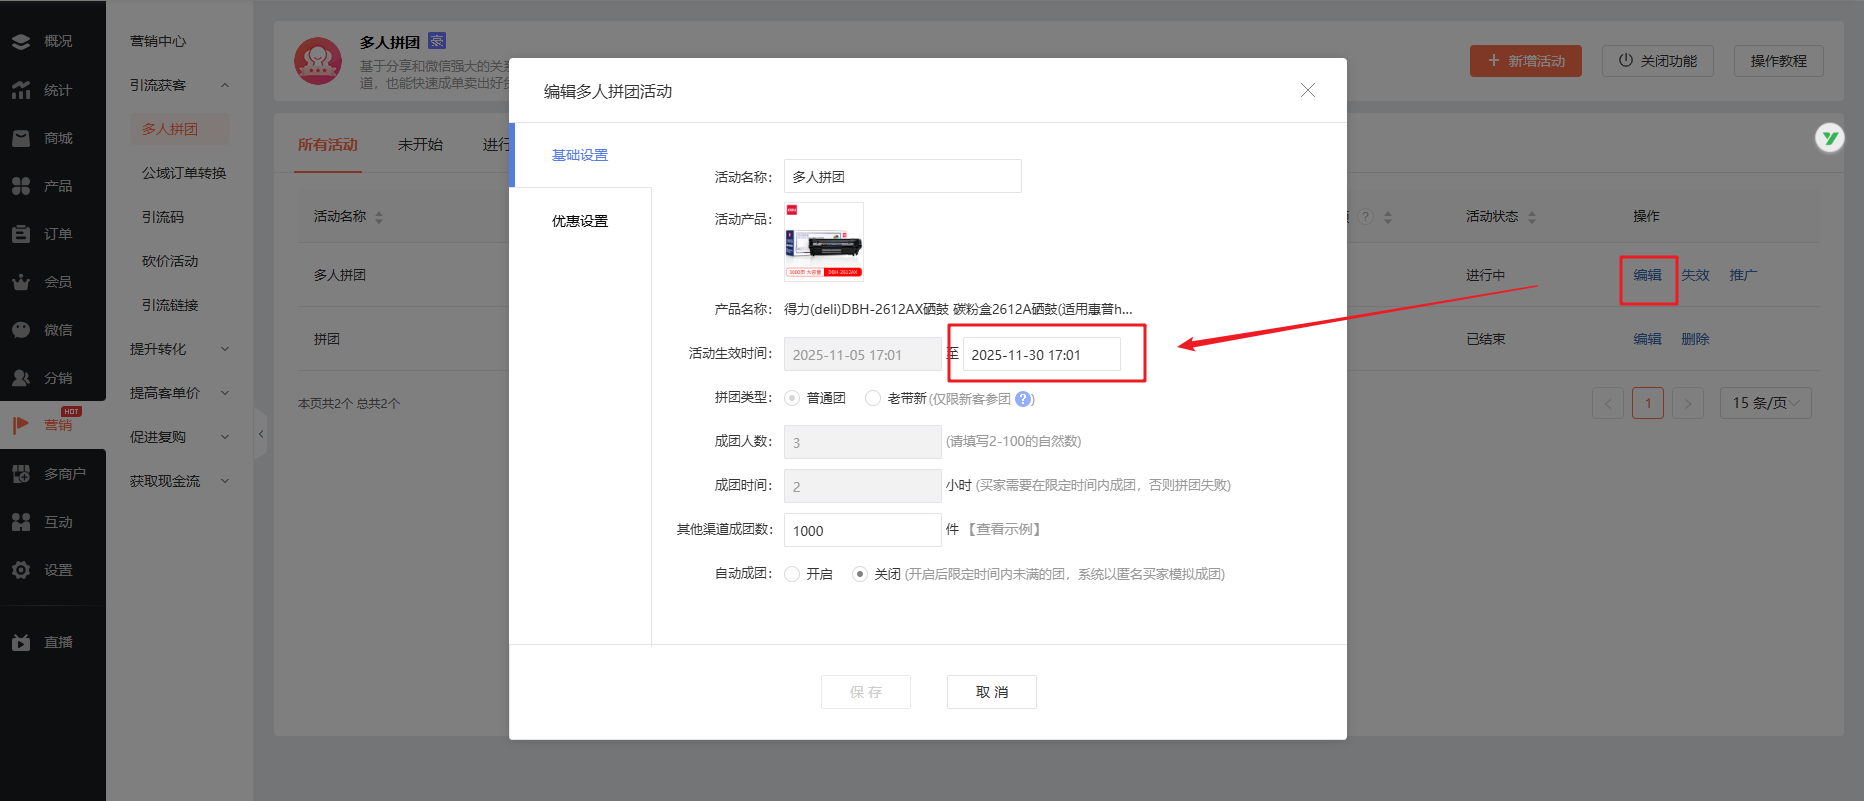The height and width of the screenshot is (801, 1864).
Task: Enable 自动成团 with the 开启 radio
Action: click(x=792, y=574)
